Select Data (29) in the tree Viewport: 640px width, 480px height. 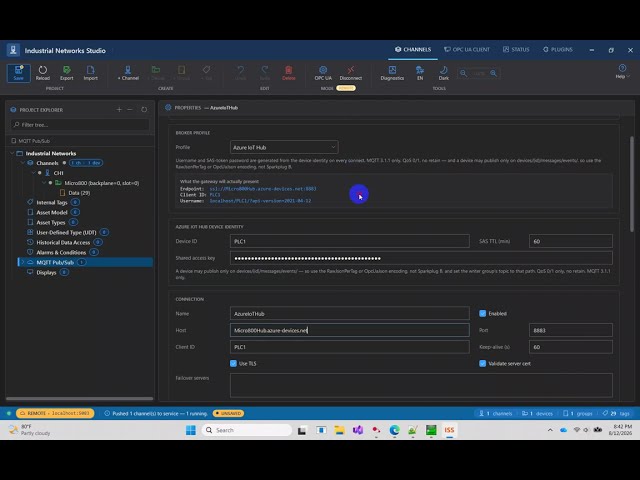(79, 193)
